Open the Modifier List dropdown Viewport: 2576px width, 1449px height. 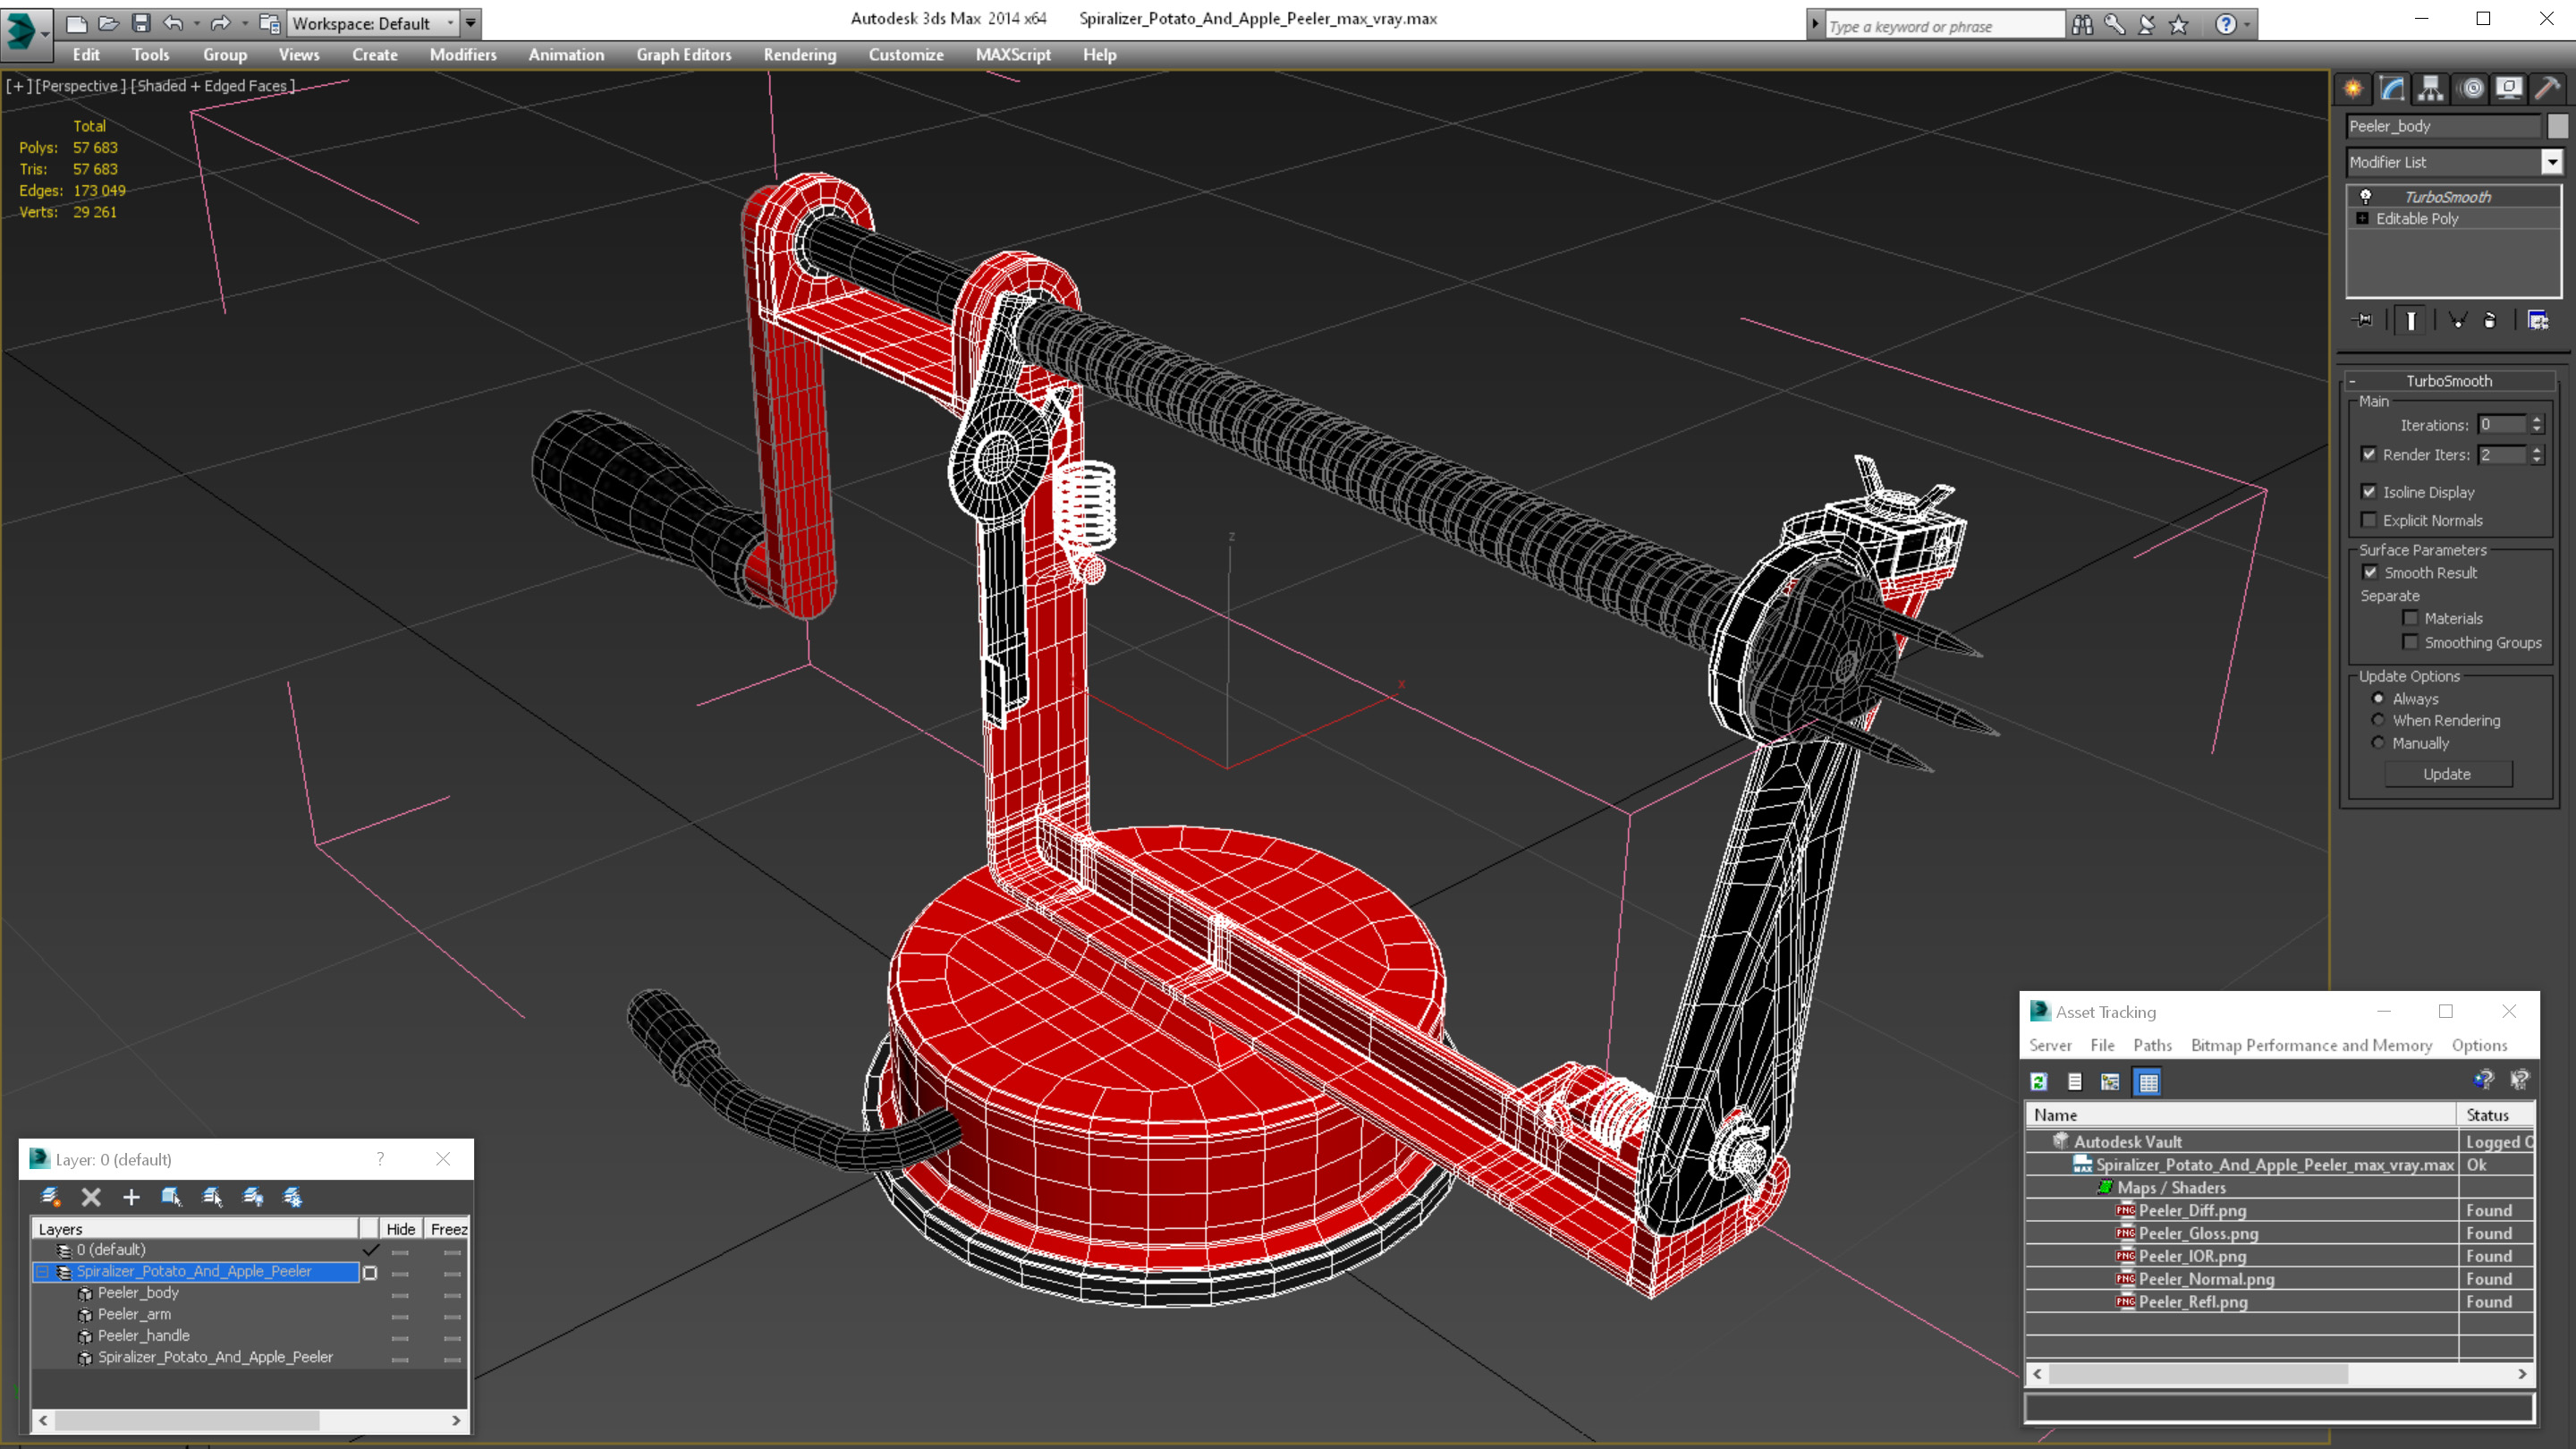[2552, 162]
